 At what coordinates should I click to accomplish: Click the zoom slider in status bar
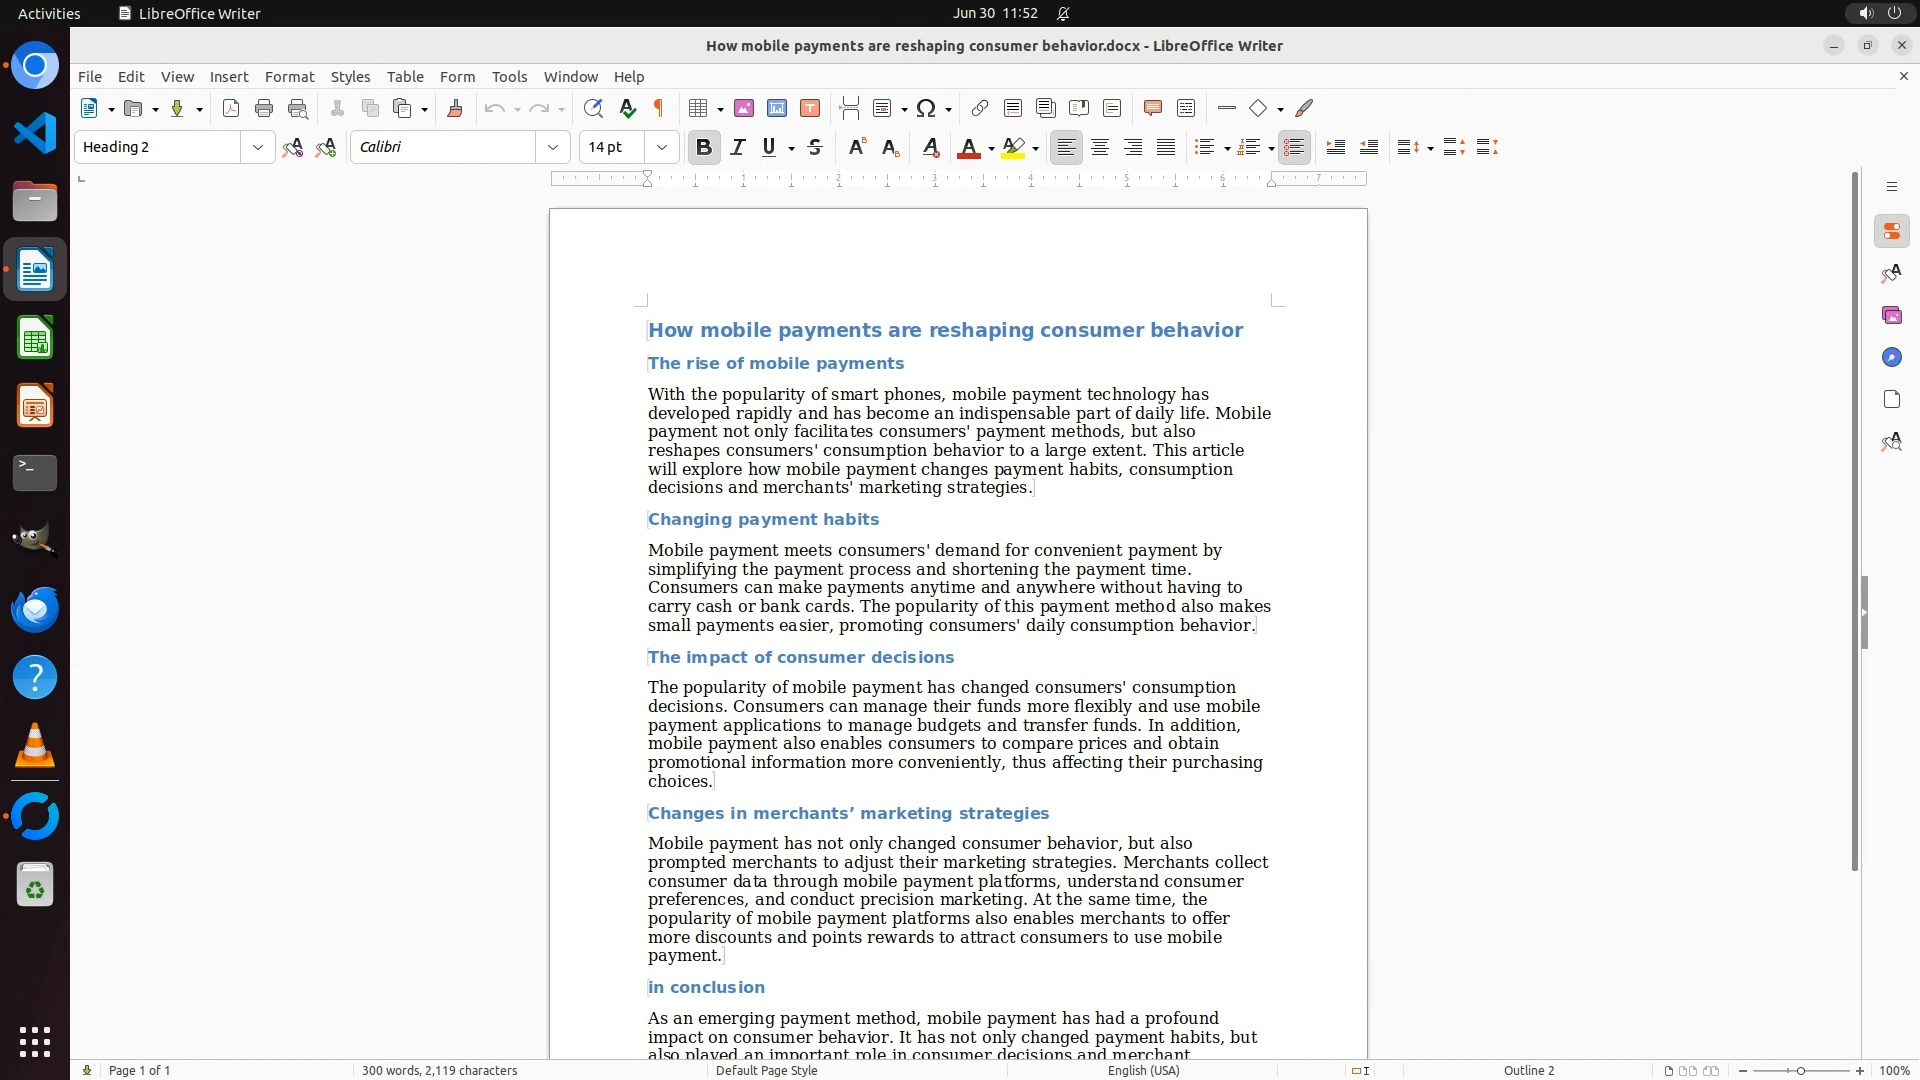(1800, 1070)
